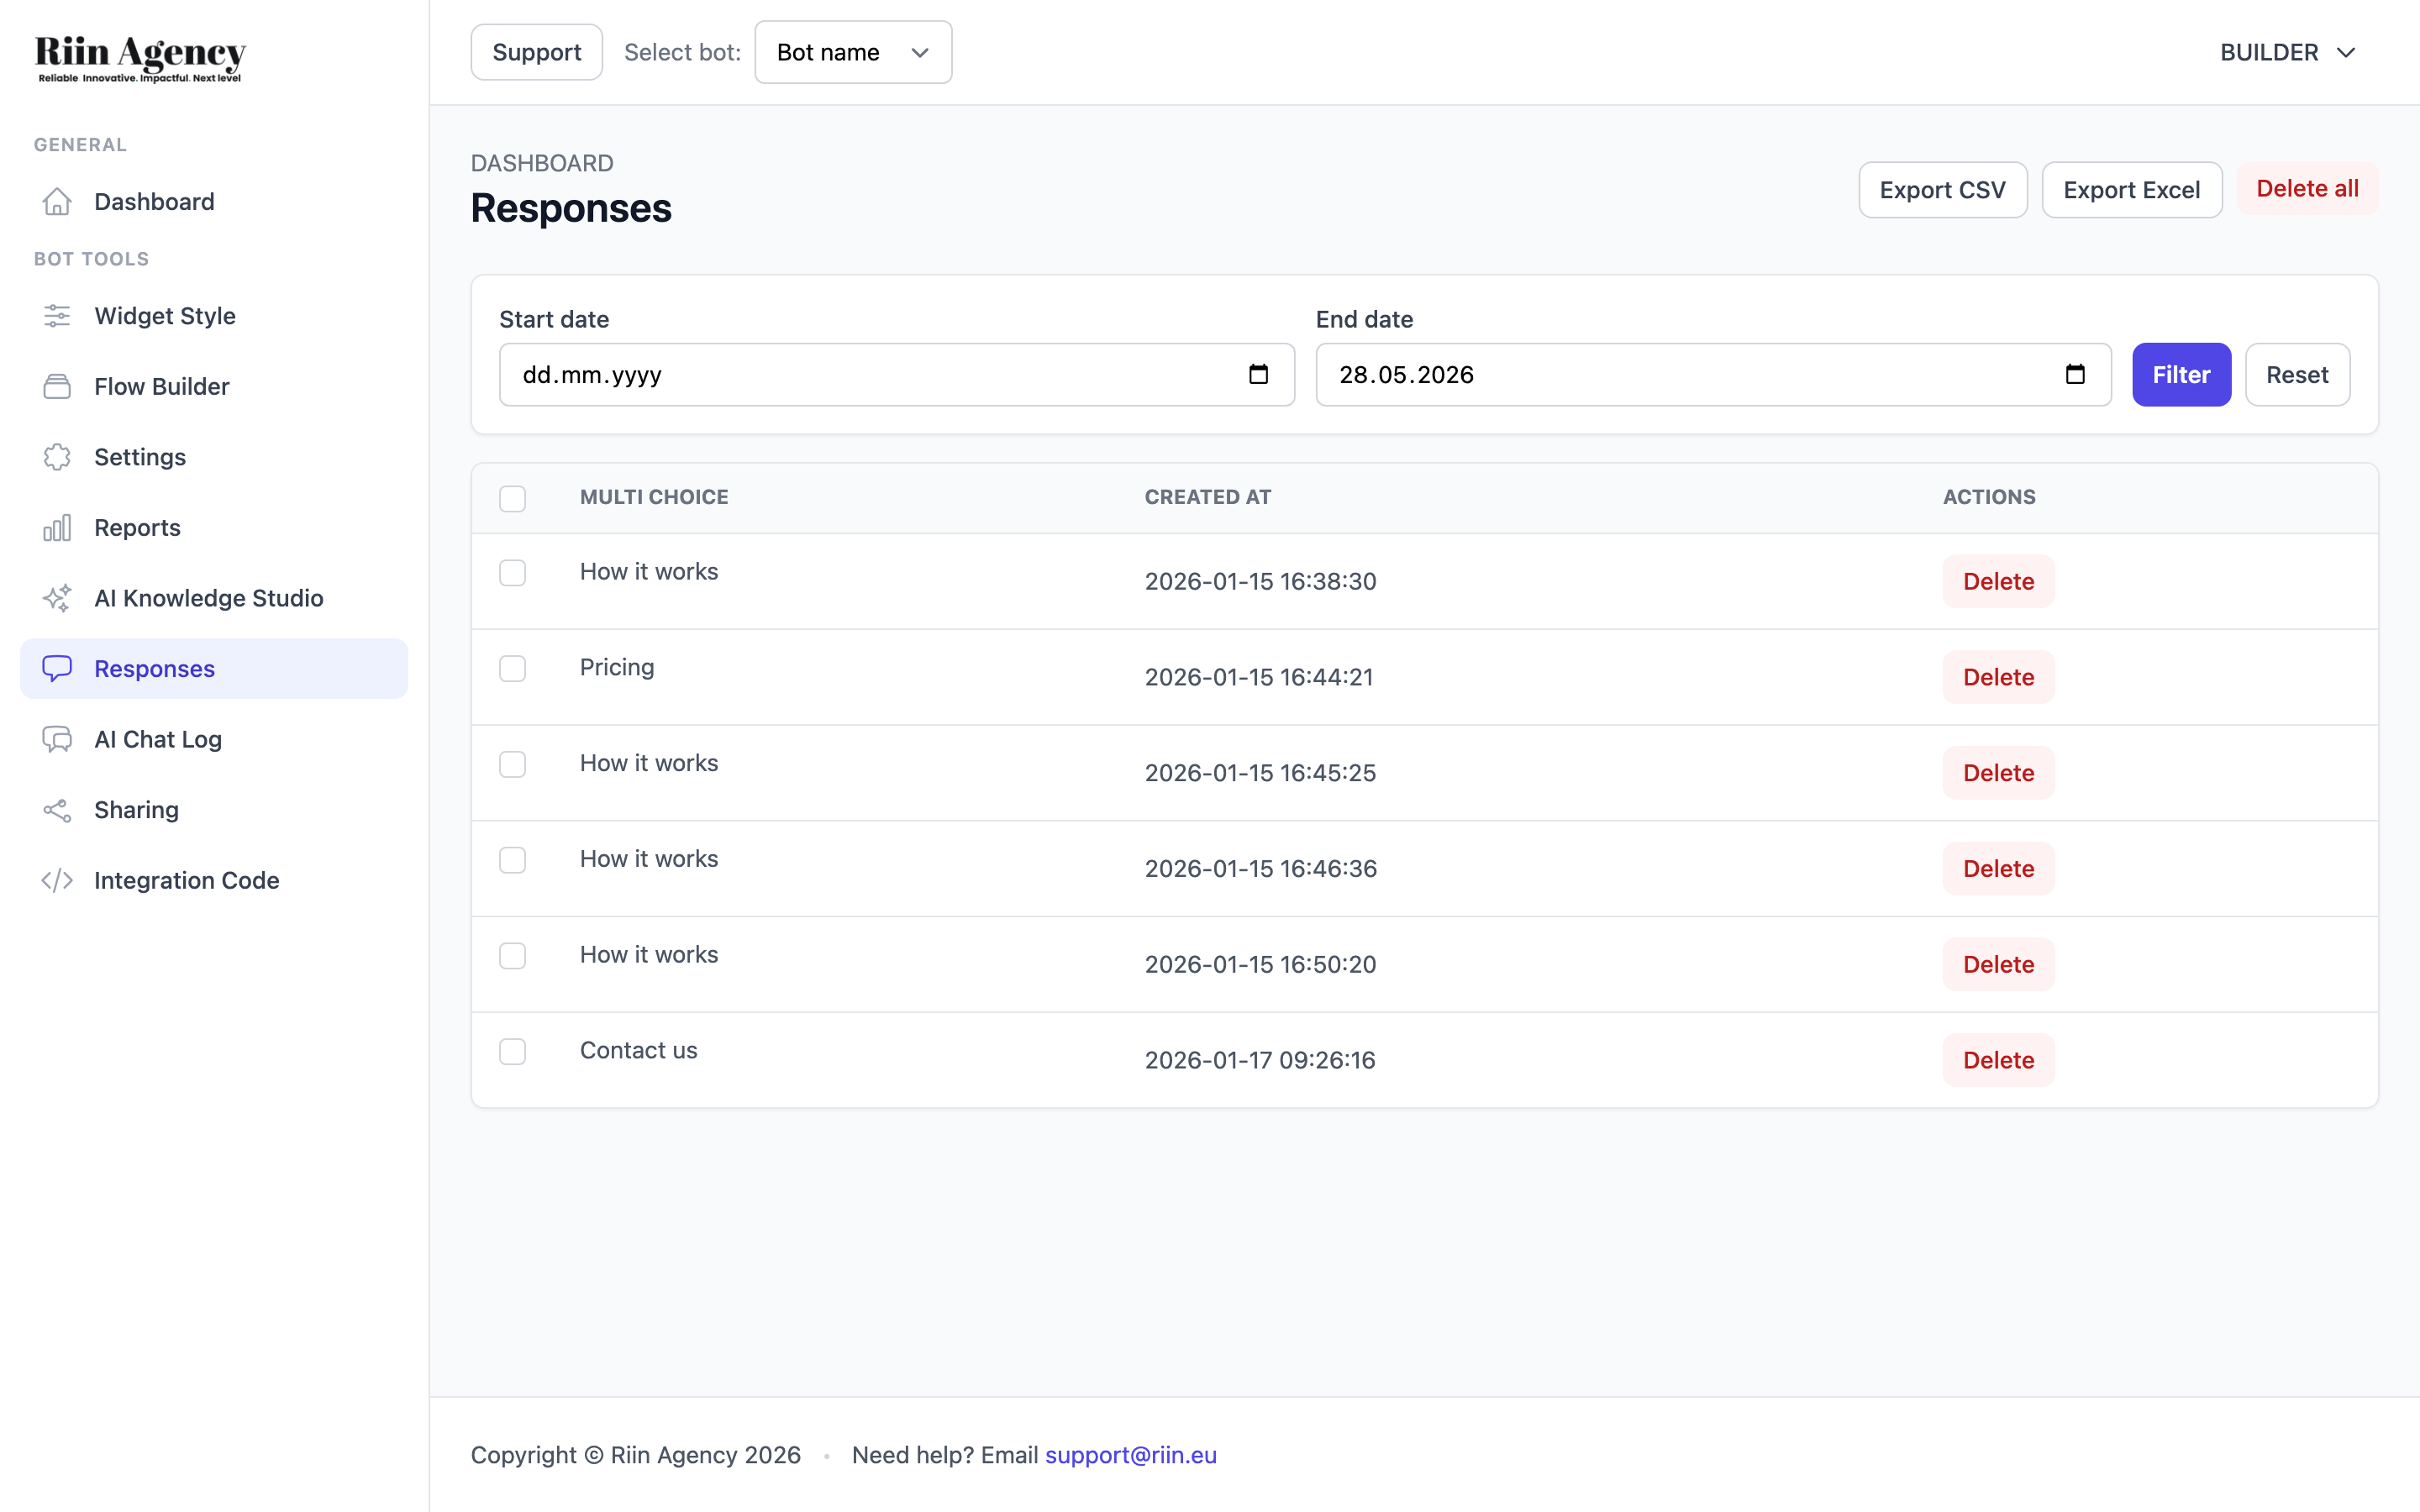Click the AI Knowledge Studio sparkle icon
This screenshot has height=1512, width=2420.
[57, 598]
